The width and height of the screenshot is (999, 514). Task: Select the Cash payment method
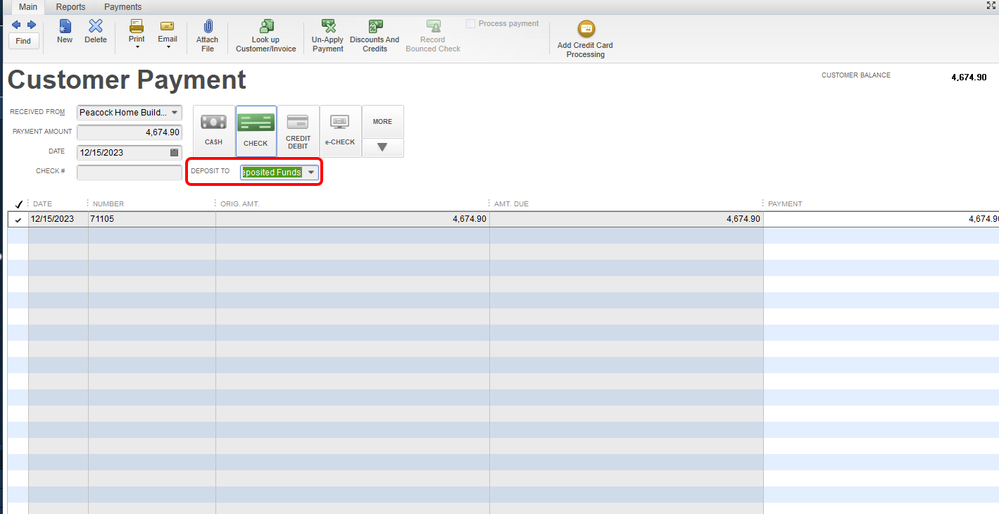[213, 131]
